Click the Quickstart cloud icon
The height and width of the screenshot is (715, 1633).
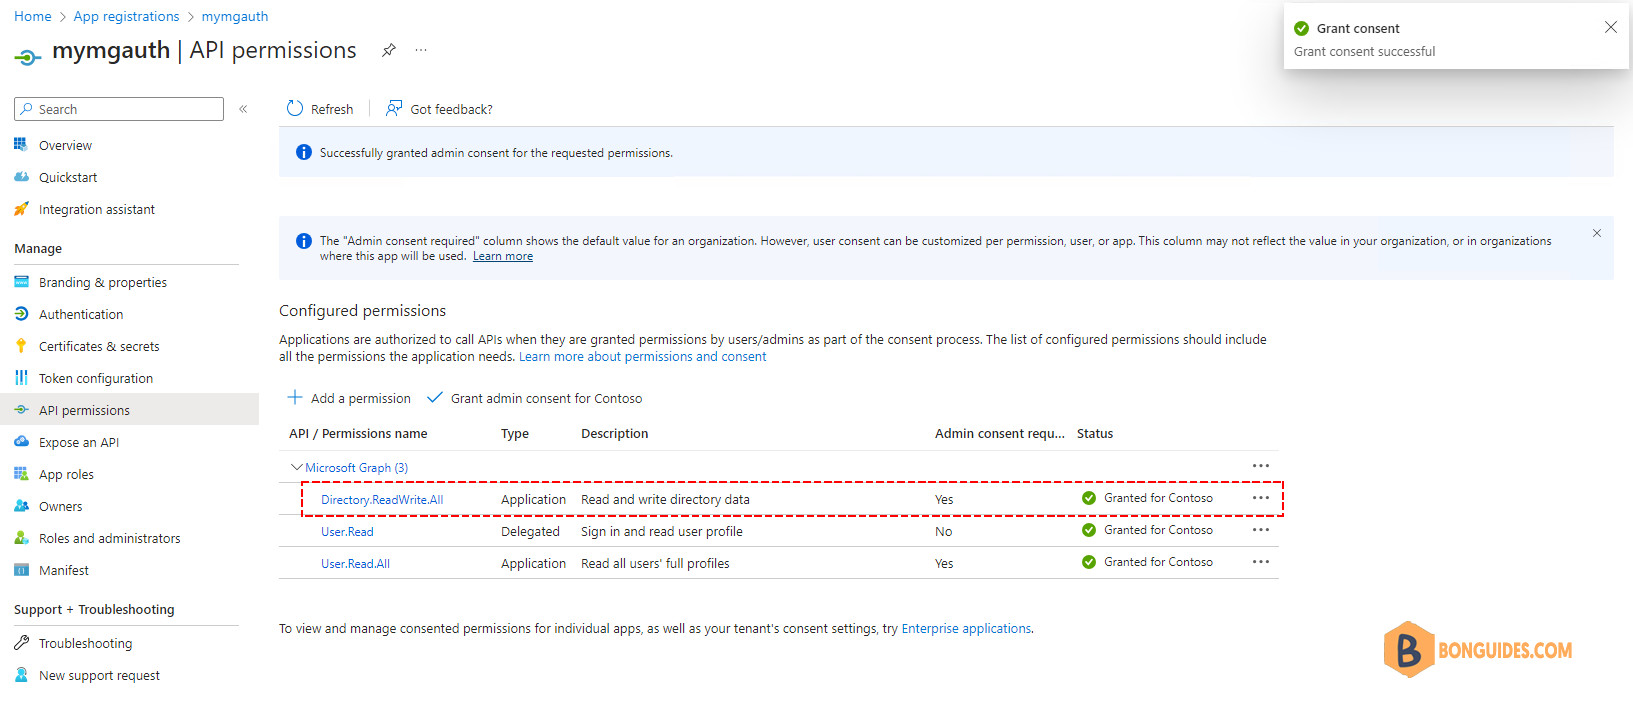pos(21,177)
